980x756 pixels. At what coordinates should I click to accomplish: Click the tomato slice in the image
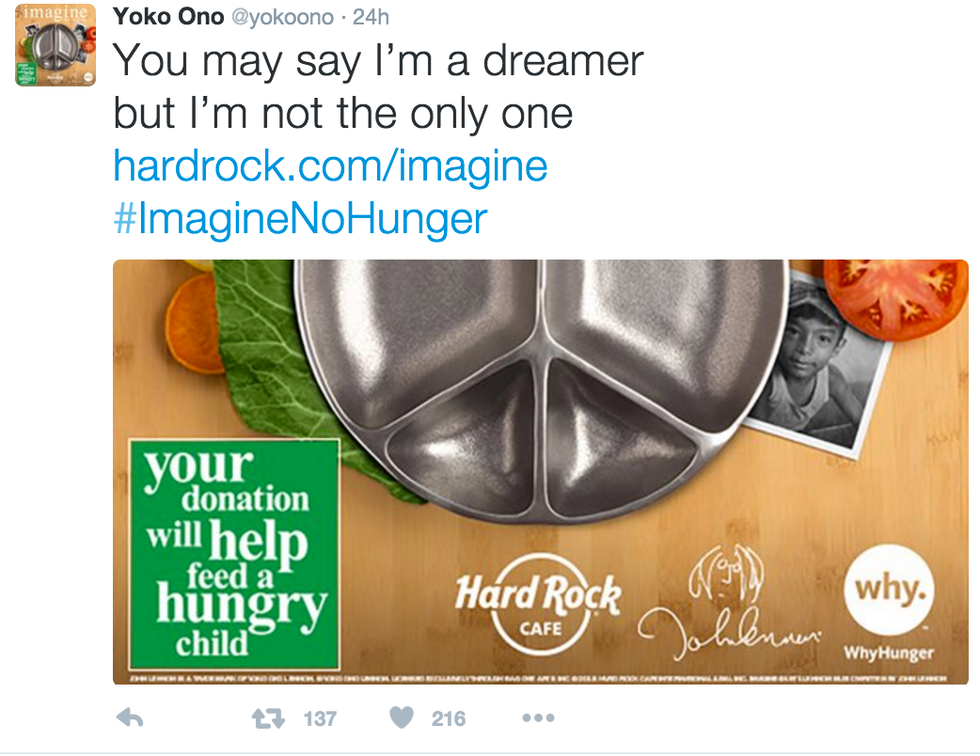coord(896,298)
